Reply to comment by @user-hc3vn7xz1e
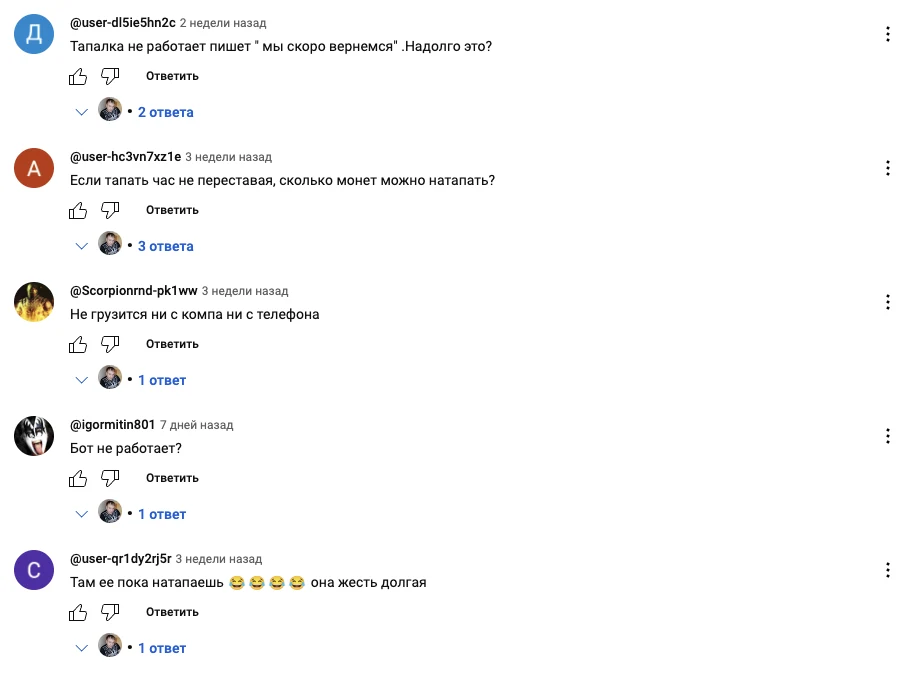 click(x=172, y=210)
